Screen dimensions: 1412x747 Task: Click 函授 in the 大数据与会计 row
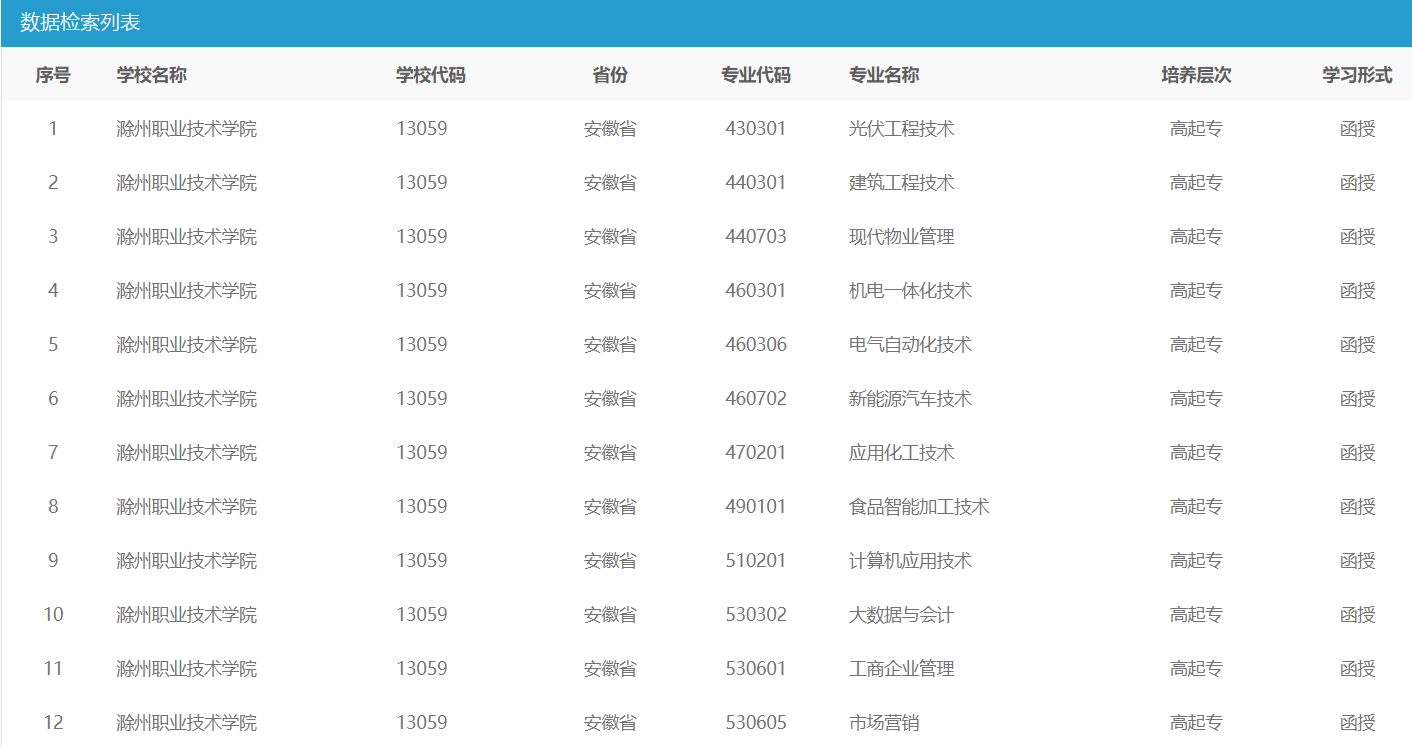(x=1358, y=615)
